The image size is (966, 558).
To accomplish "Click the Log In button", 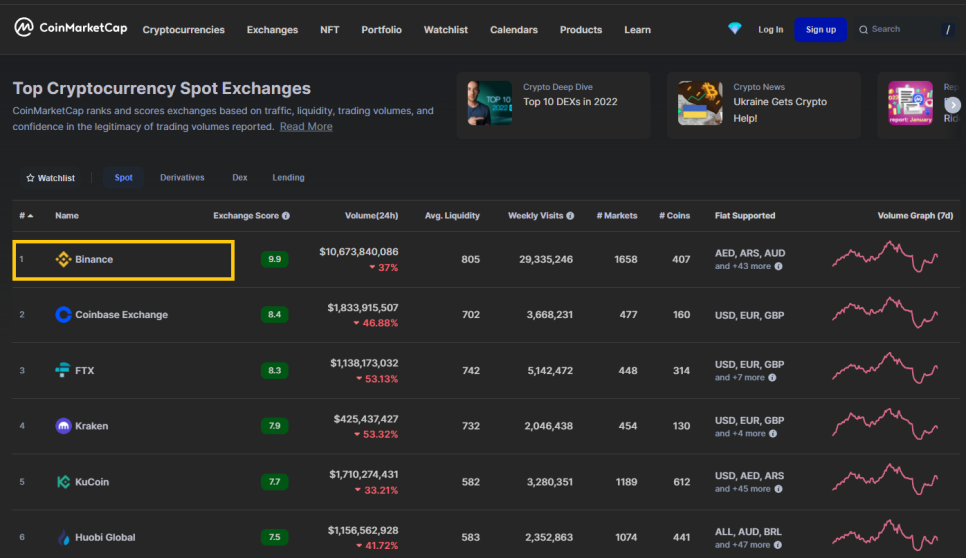I will click(771, 30).
